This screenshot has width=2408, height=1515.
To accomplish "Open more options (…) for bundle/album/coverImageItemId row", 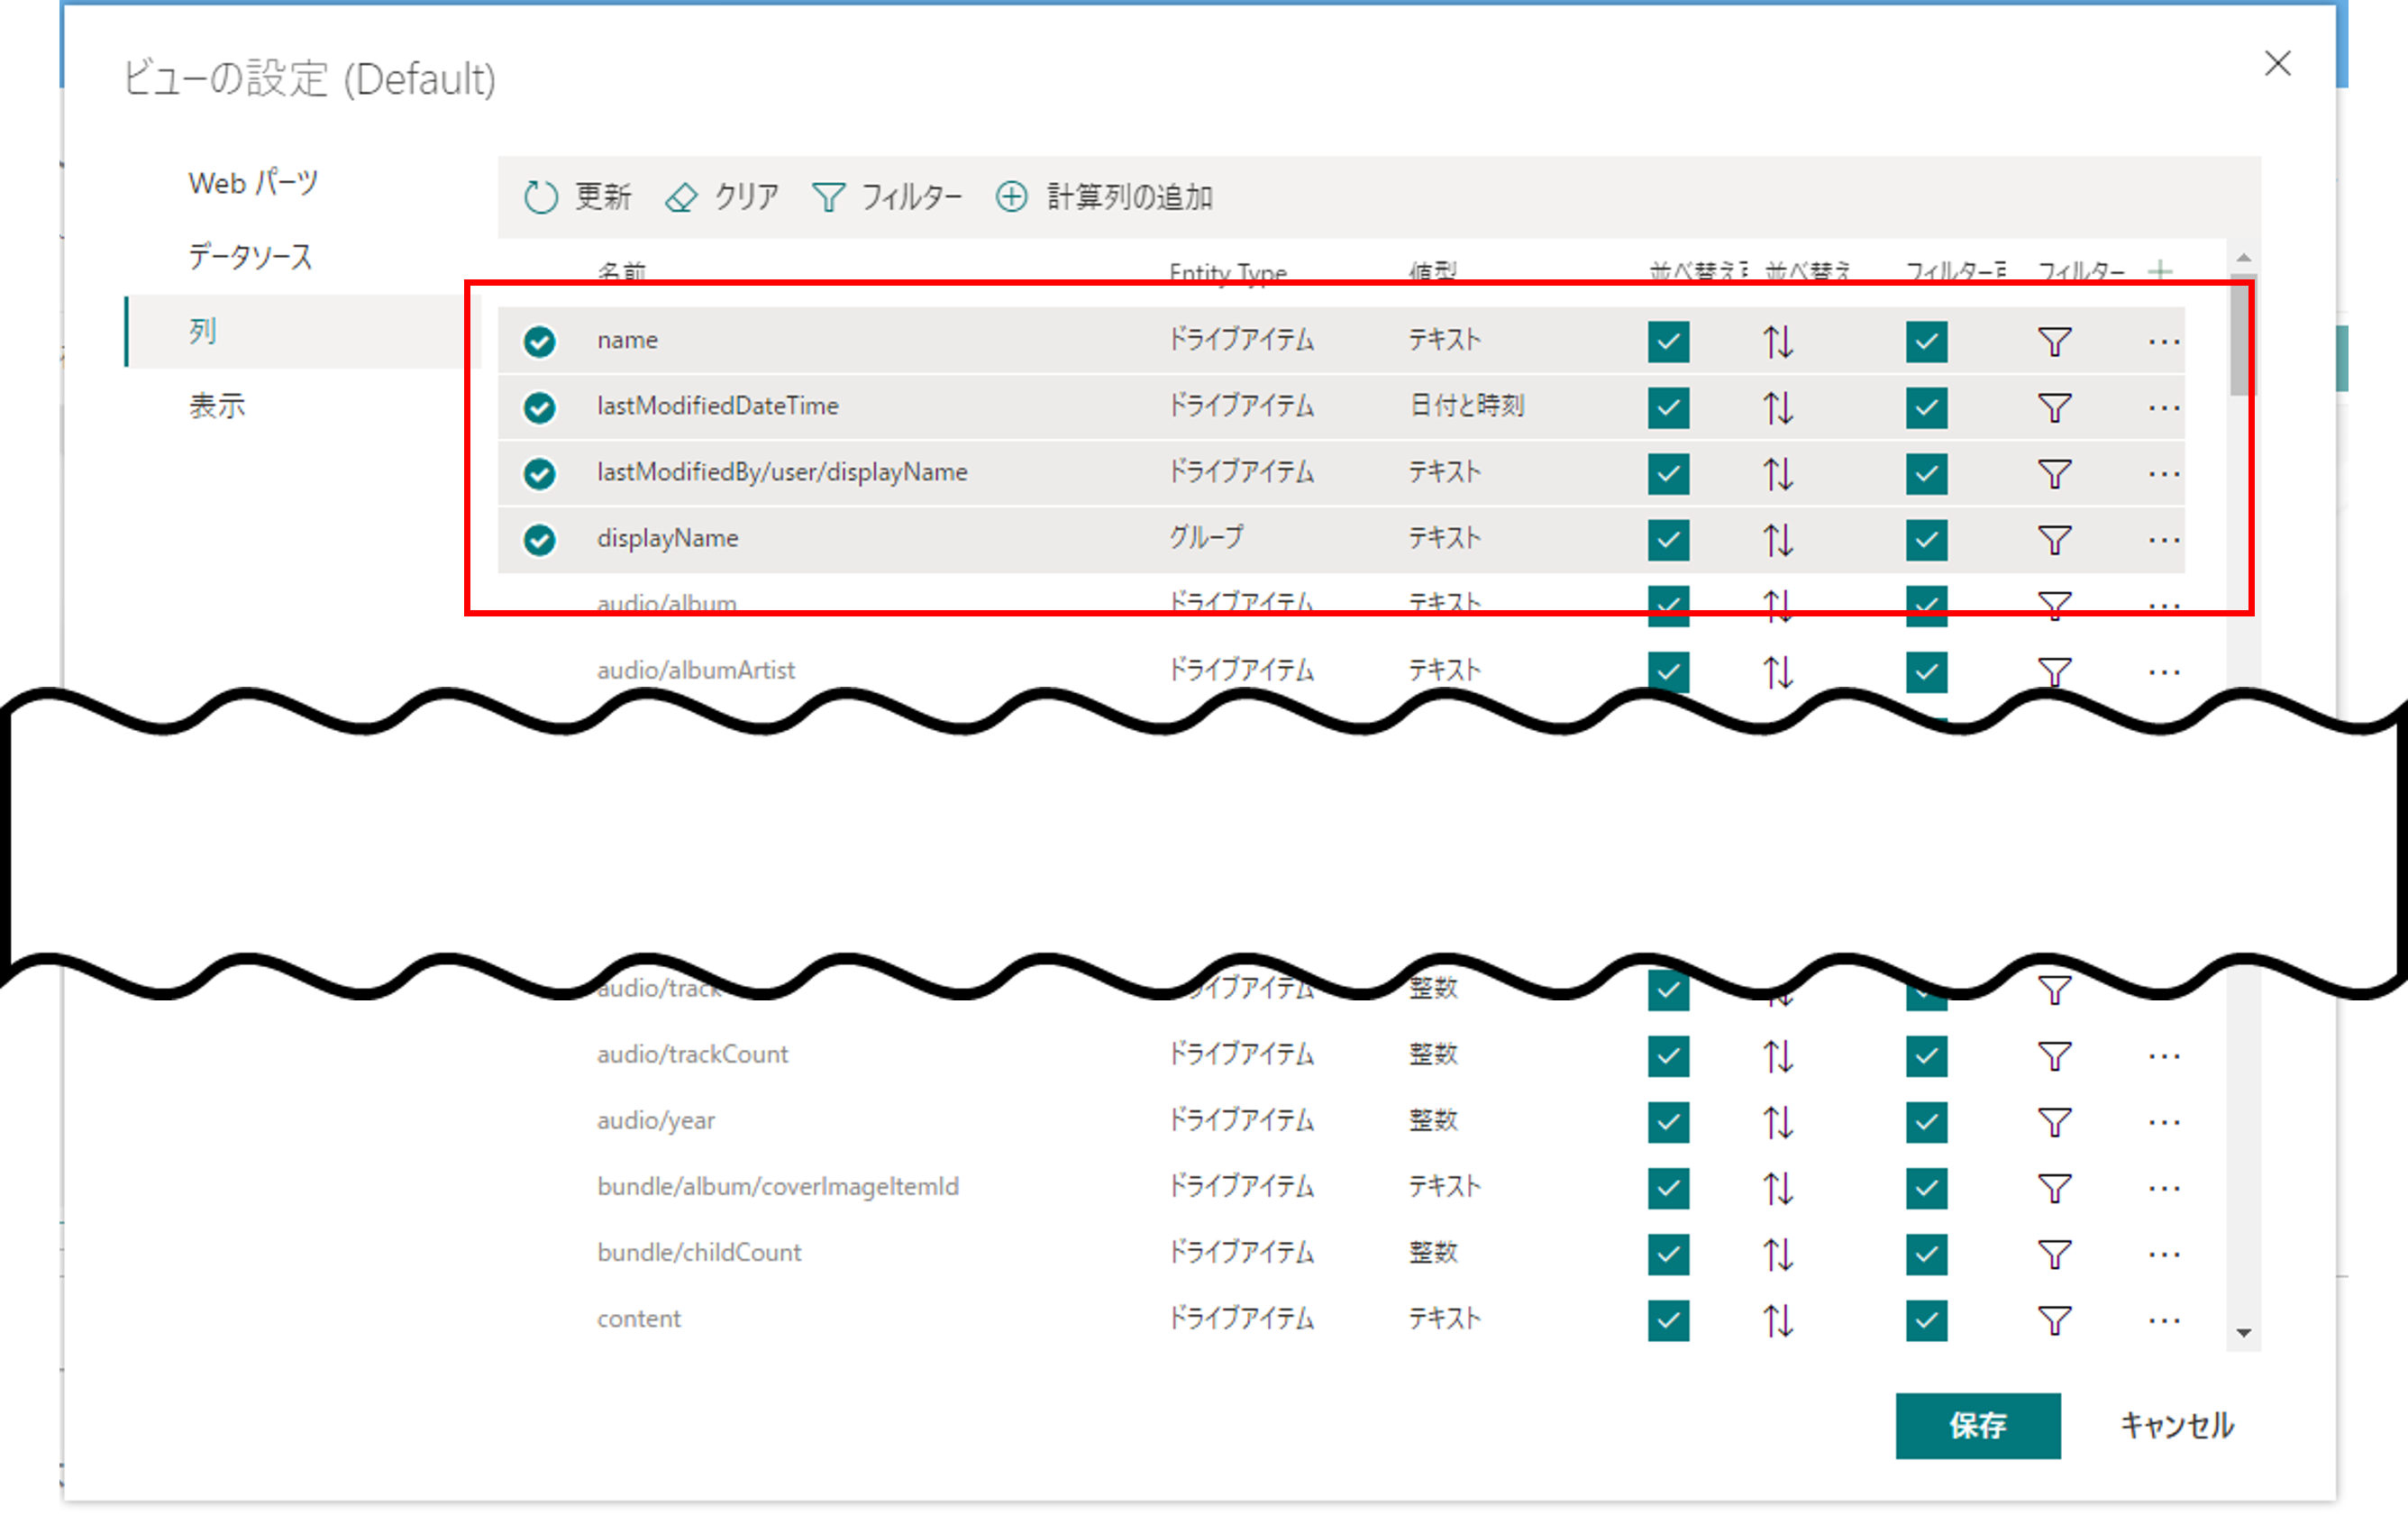I will pos(2163,1188).
